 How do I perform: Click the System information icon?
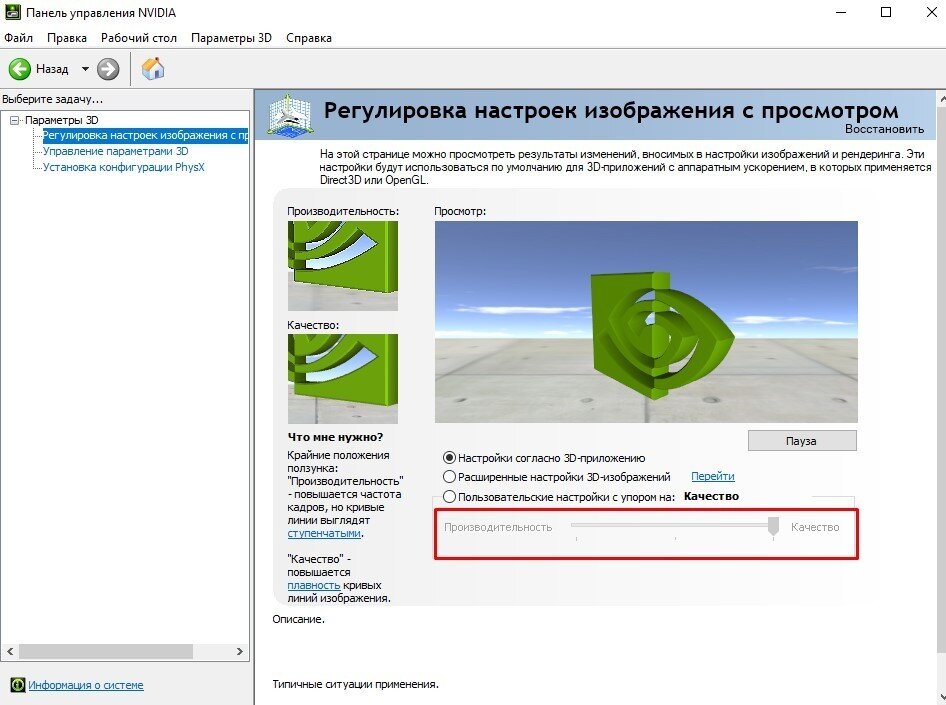pyautogui.click(x=17, y=684)
